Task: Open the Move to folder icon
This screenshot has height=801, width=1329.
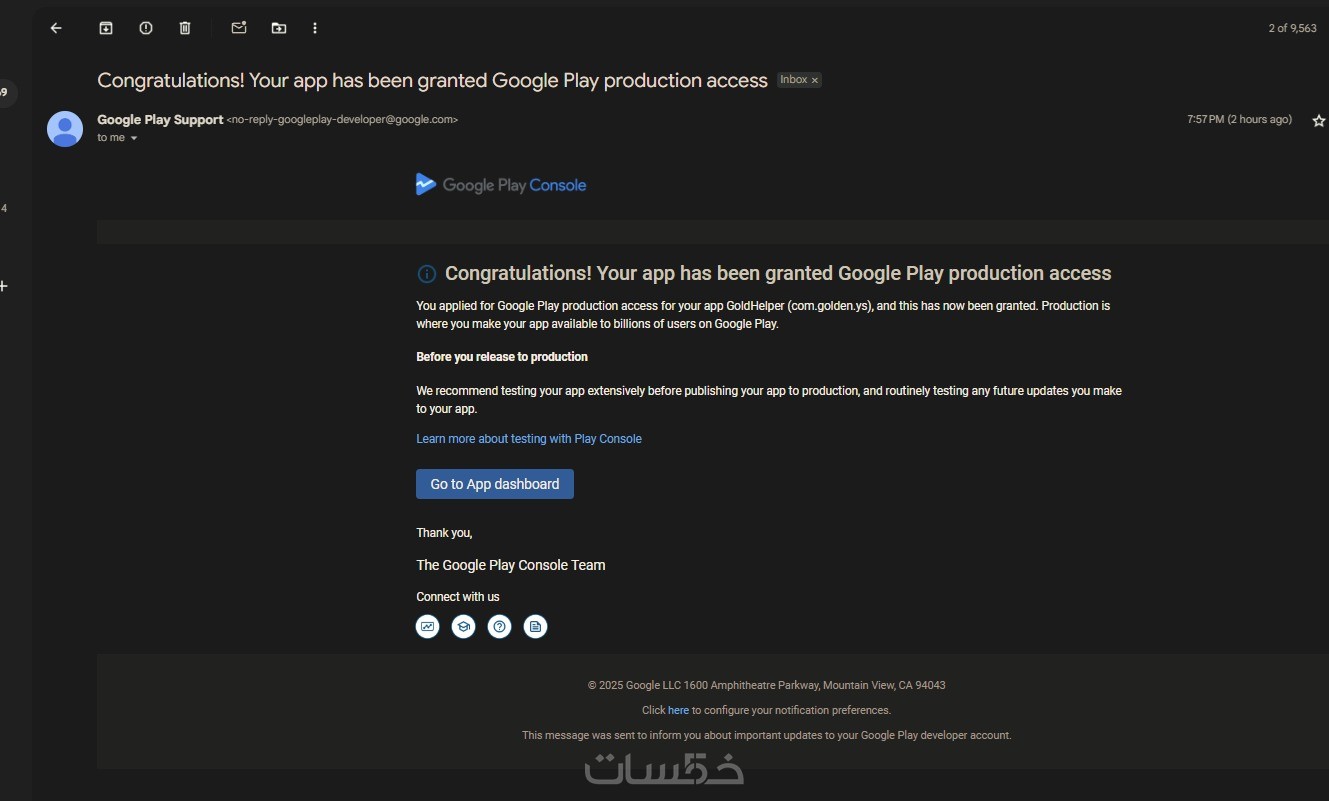Action: point(279,28)
